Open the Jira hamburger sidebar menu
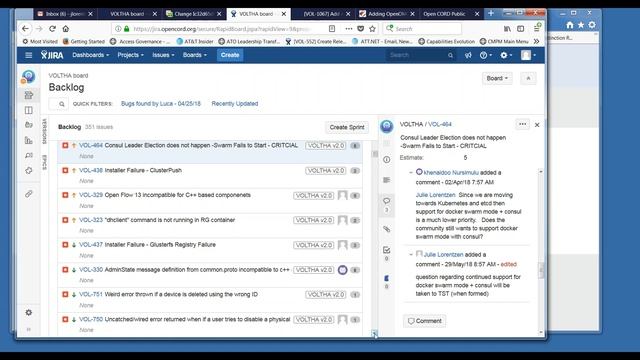 point(29,55)
